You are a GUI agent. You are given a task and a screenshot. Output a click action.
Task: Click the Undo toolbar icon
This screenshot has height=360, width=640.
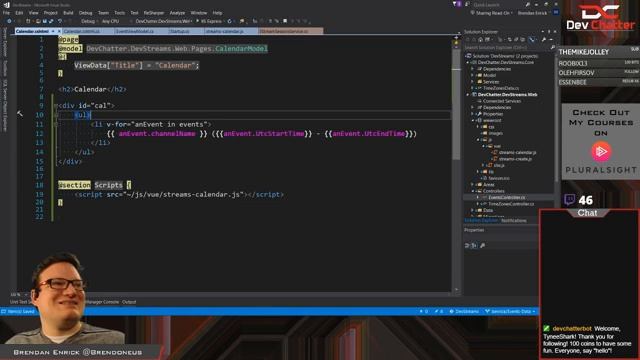[60, 21]
